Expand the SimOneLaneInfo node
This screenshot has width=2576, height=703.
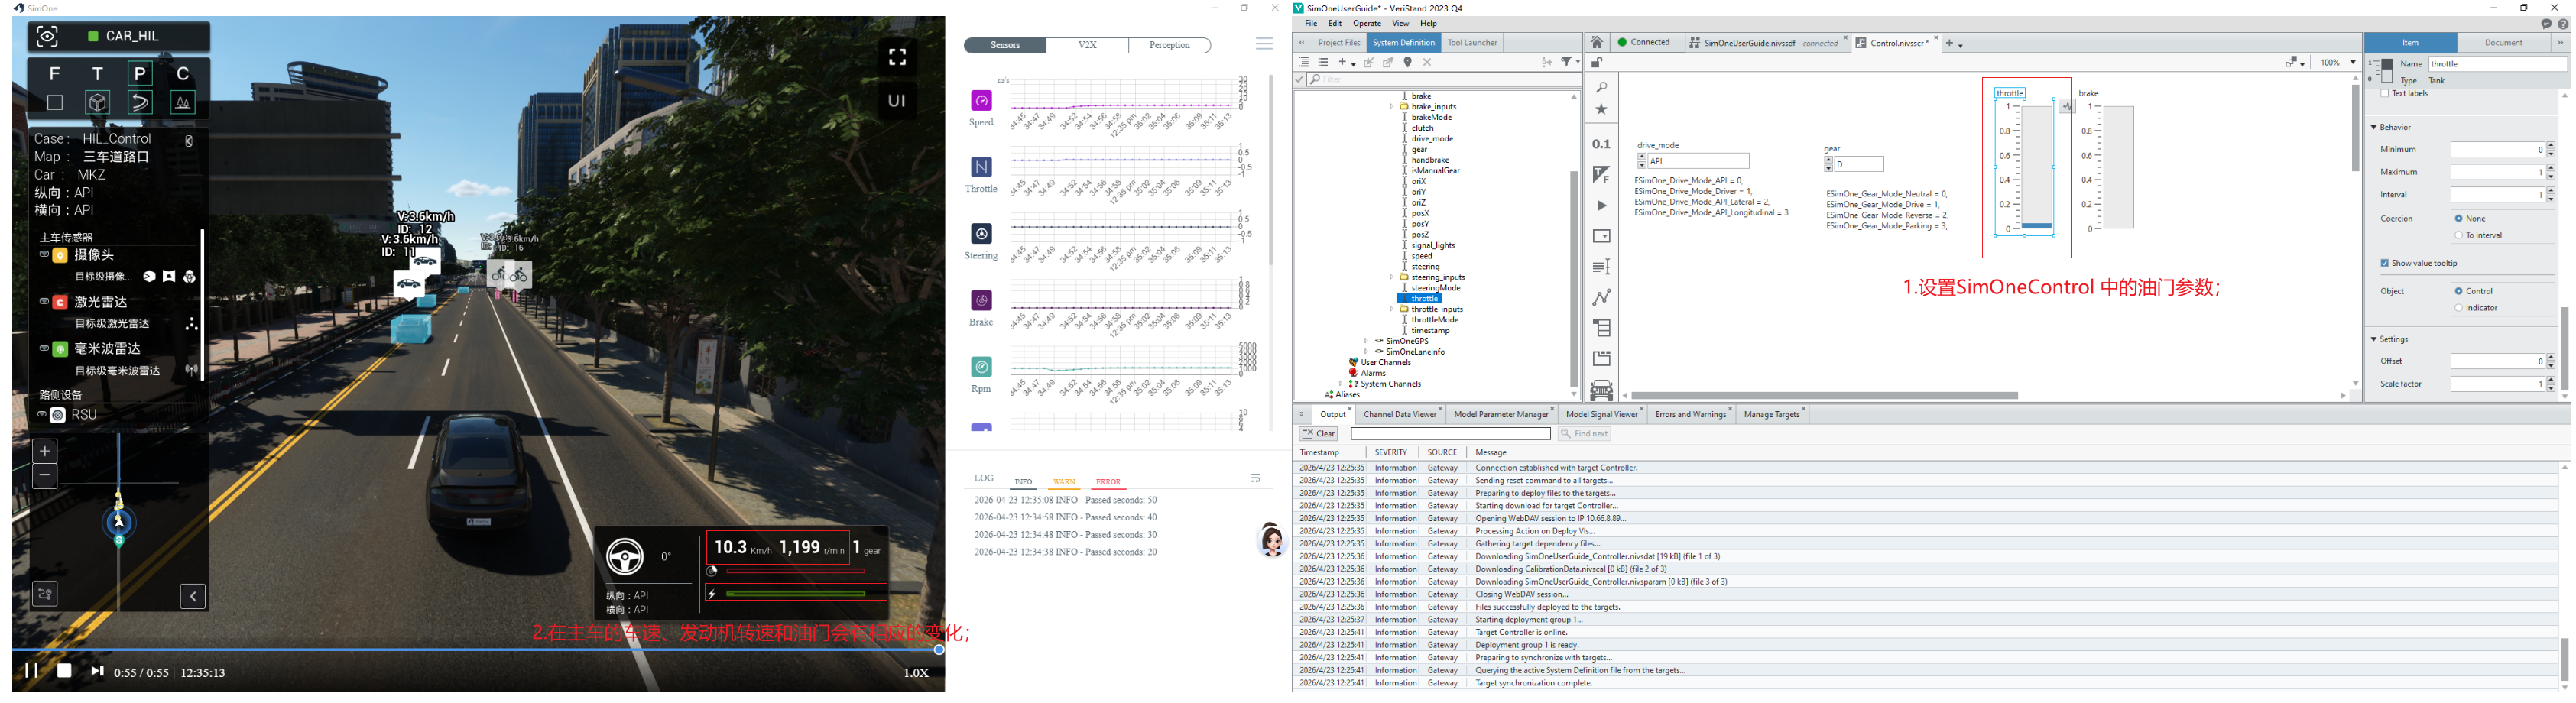pos(1366,352)
